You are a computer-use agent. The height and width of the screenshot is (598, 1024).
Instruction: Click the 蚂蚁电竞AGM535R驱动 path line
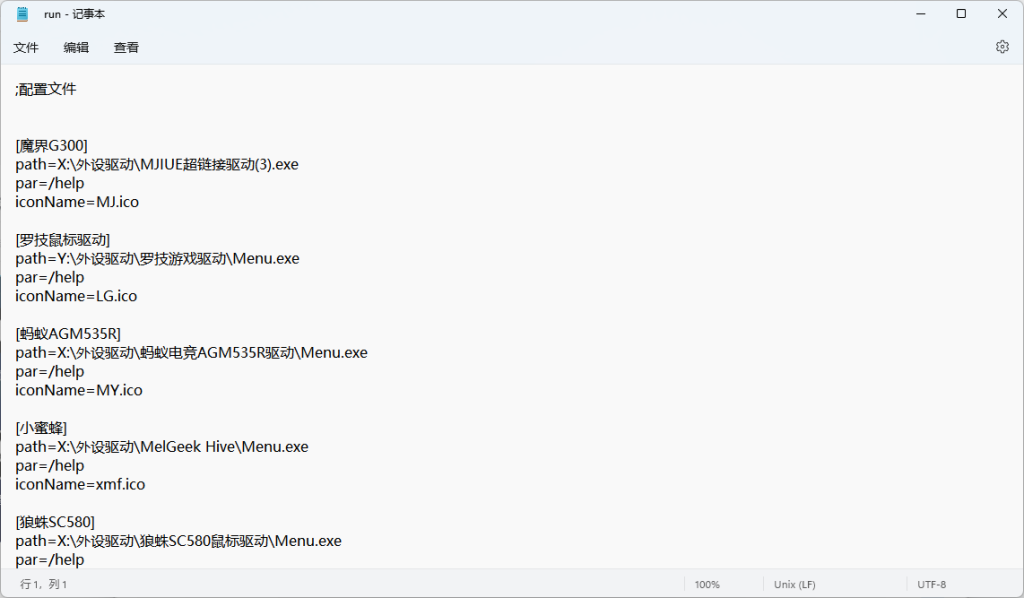coord(191,353)
